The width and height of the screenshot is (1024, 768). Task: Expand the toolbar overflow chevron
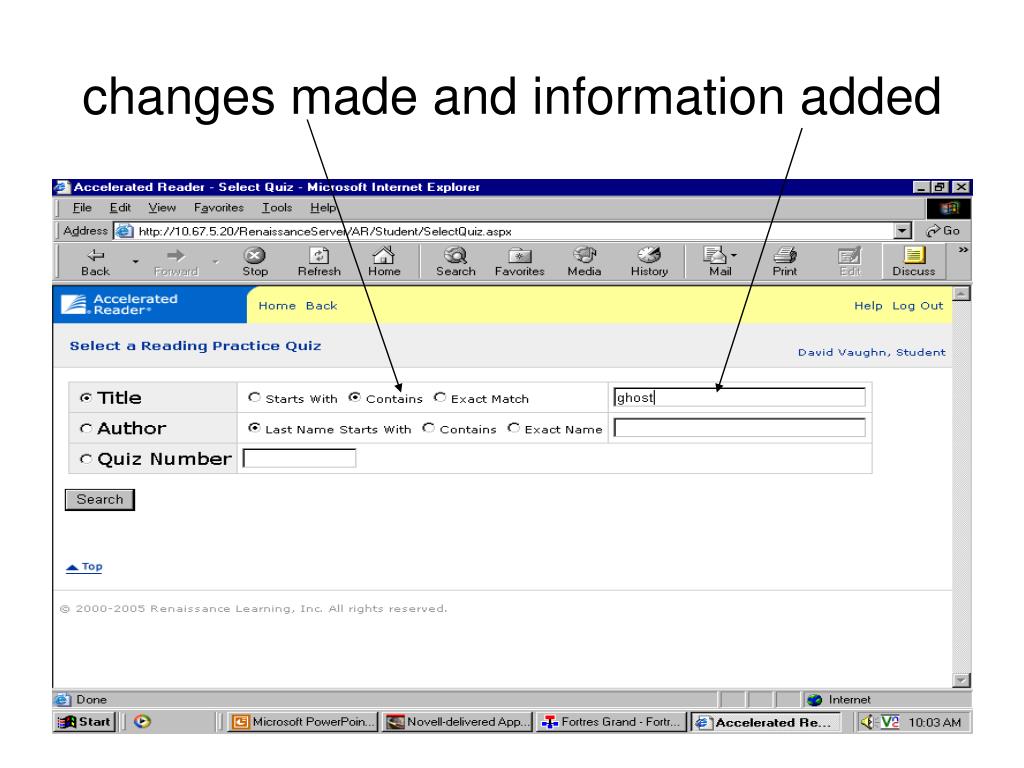[963, 250]
